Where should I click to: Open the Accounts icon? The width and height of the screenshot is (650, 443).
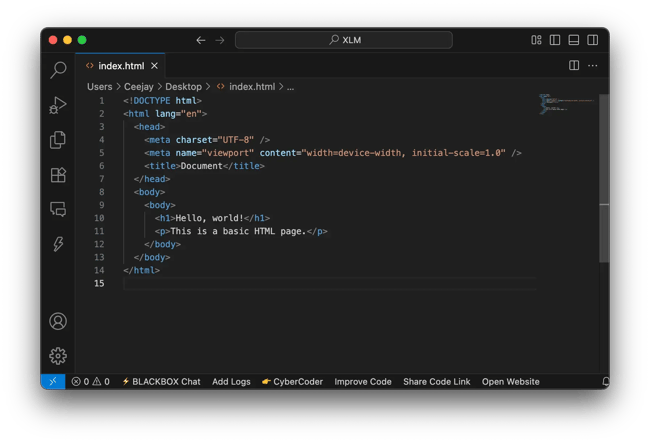click(x=58, y=321)
